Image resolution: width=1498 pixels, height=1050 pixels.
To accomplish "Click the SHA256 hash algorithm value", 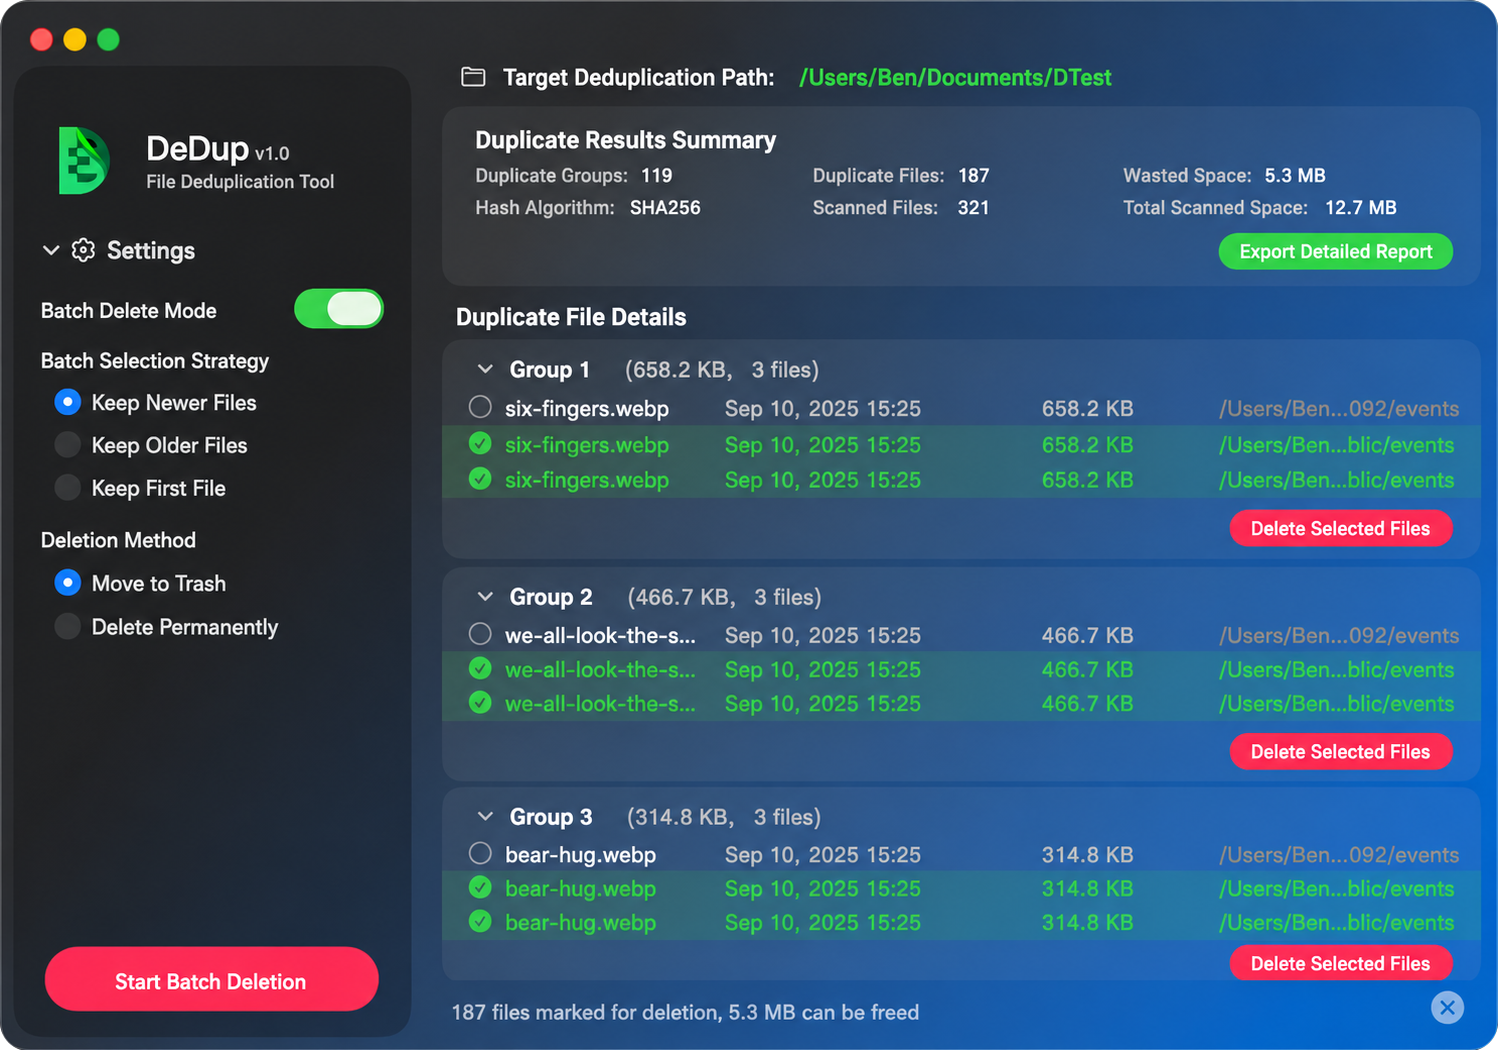I will pos(665,208).
